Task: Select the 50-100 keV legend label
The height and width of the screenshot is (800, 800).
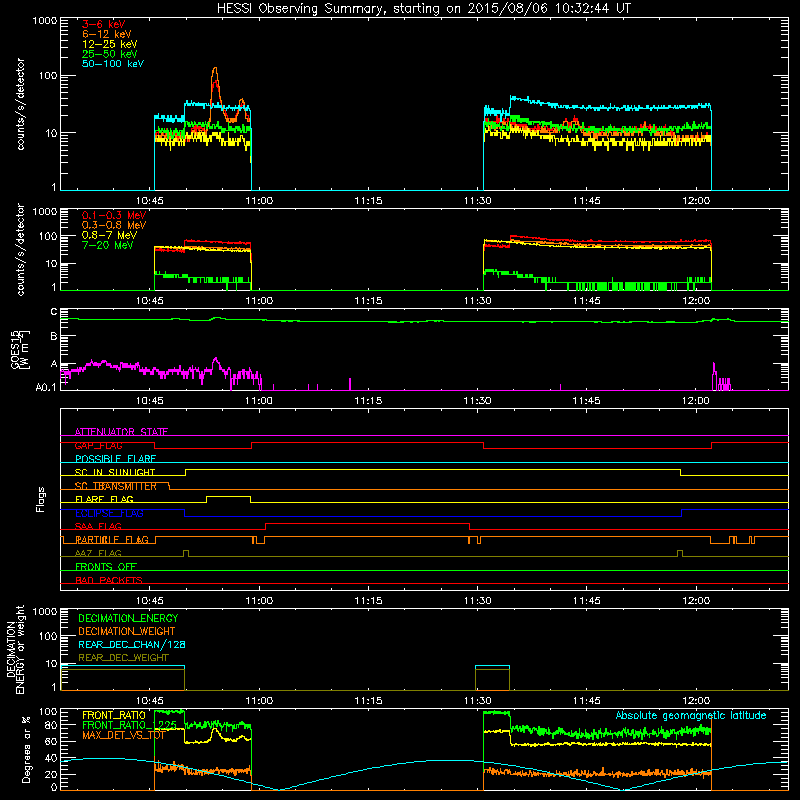Action: [x=113, y=64]
